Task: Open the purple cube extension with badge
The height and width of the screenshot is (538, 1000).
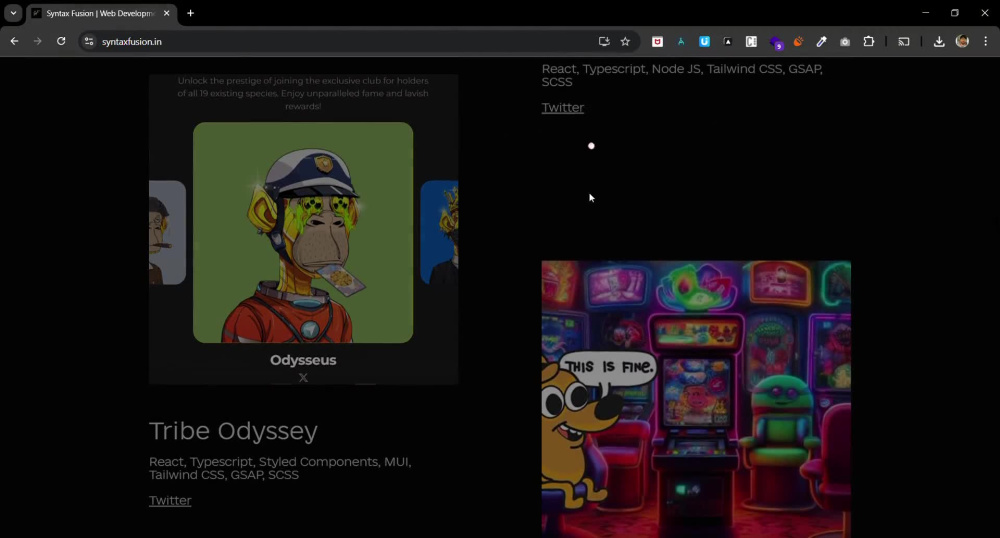Action: (776, 43)
